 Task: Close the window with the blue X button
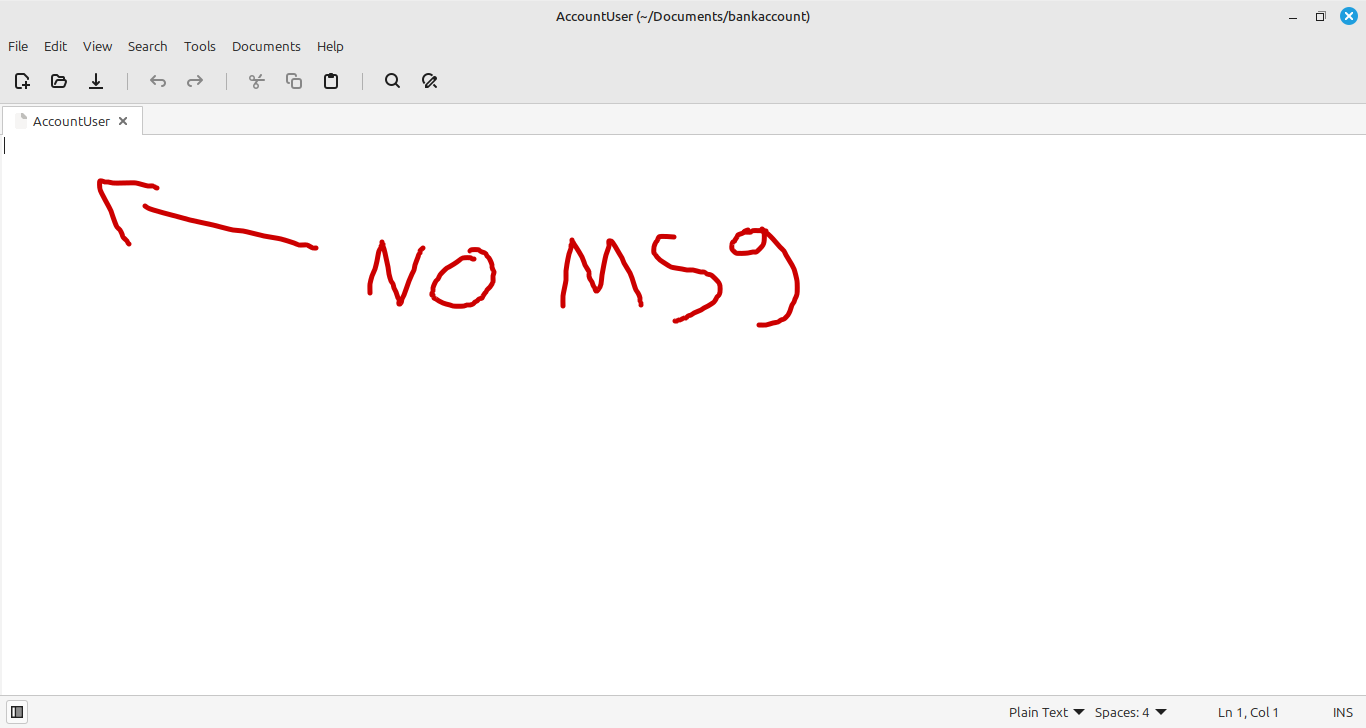point(1348,16)
